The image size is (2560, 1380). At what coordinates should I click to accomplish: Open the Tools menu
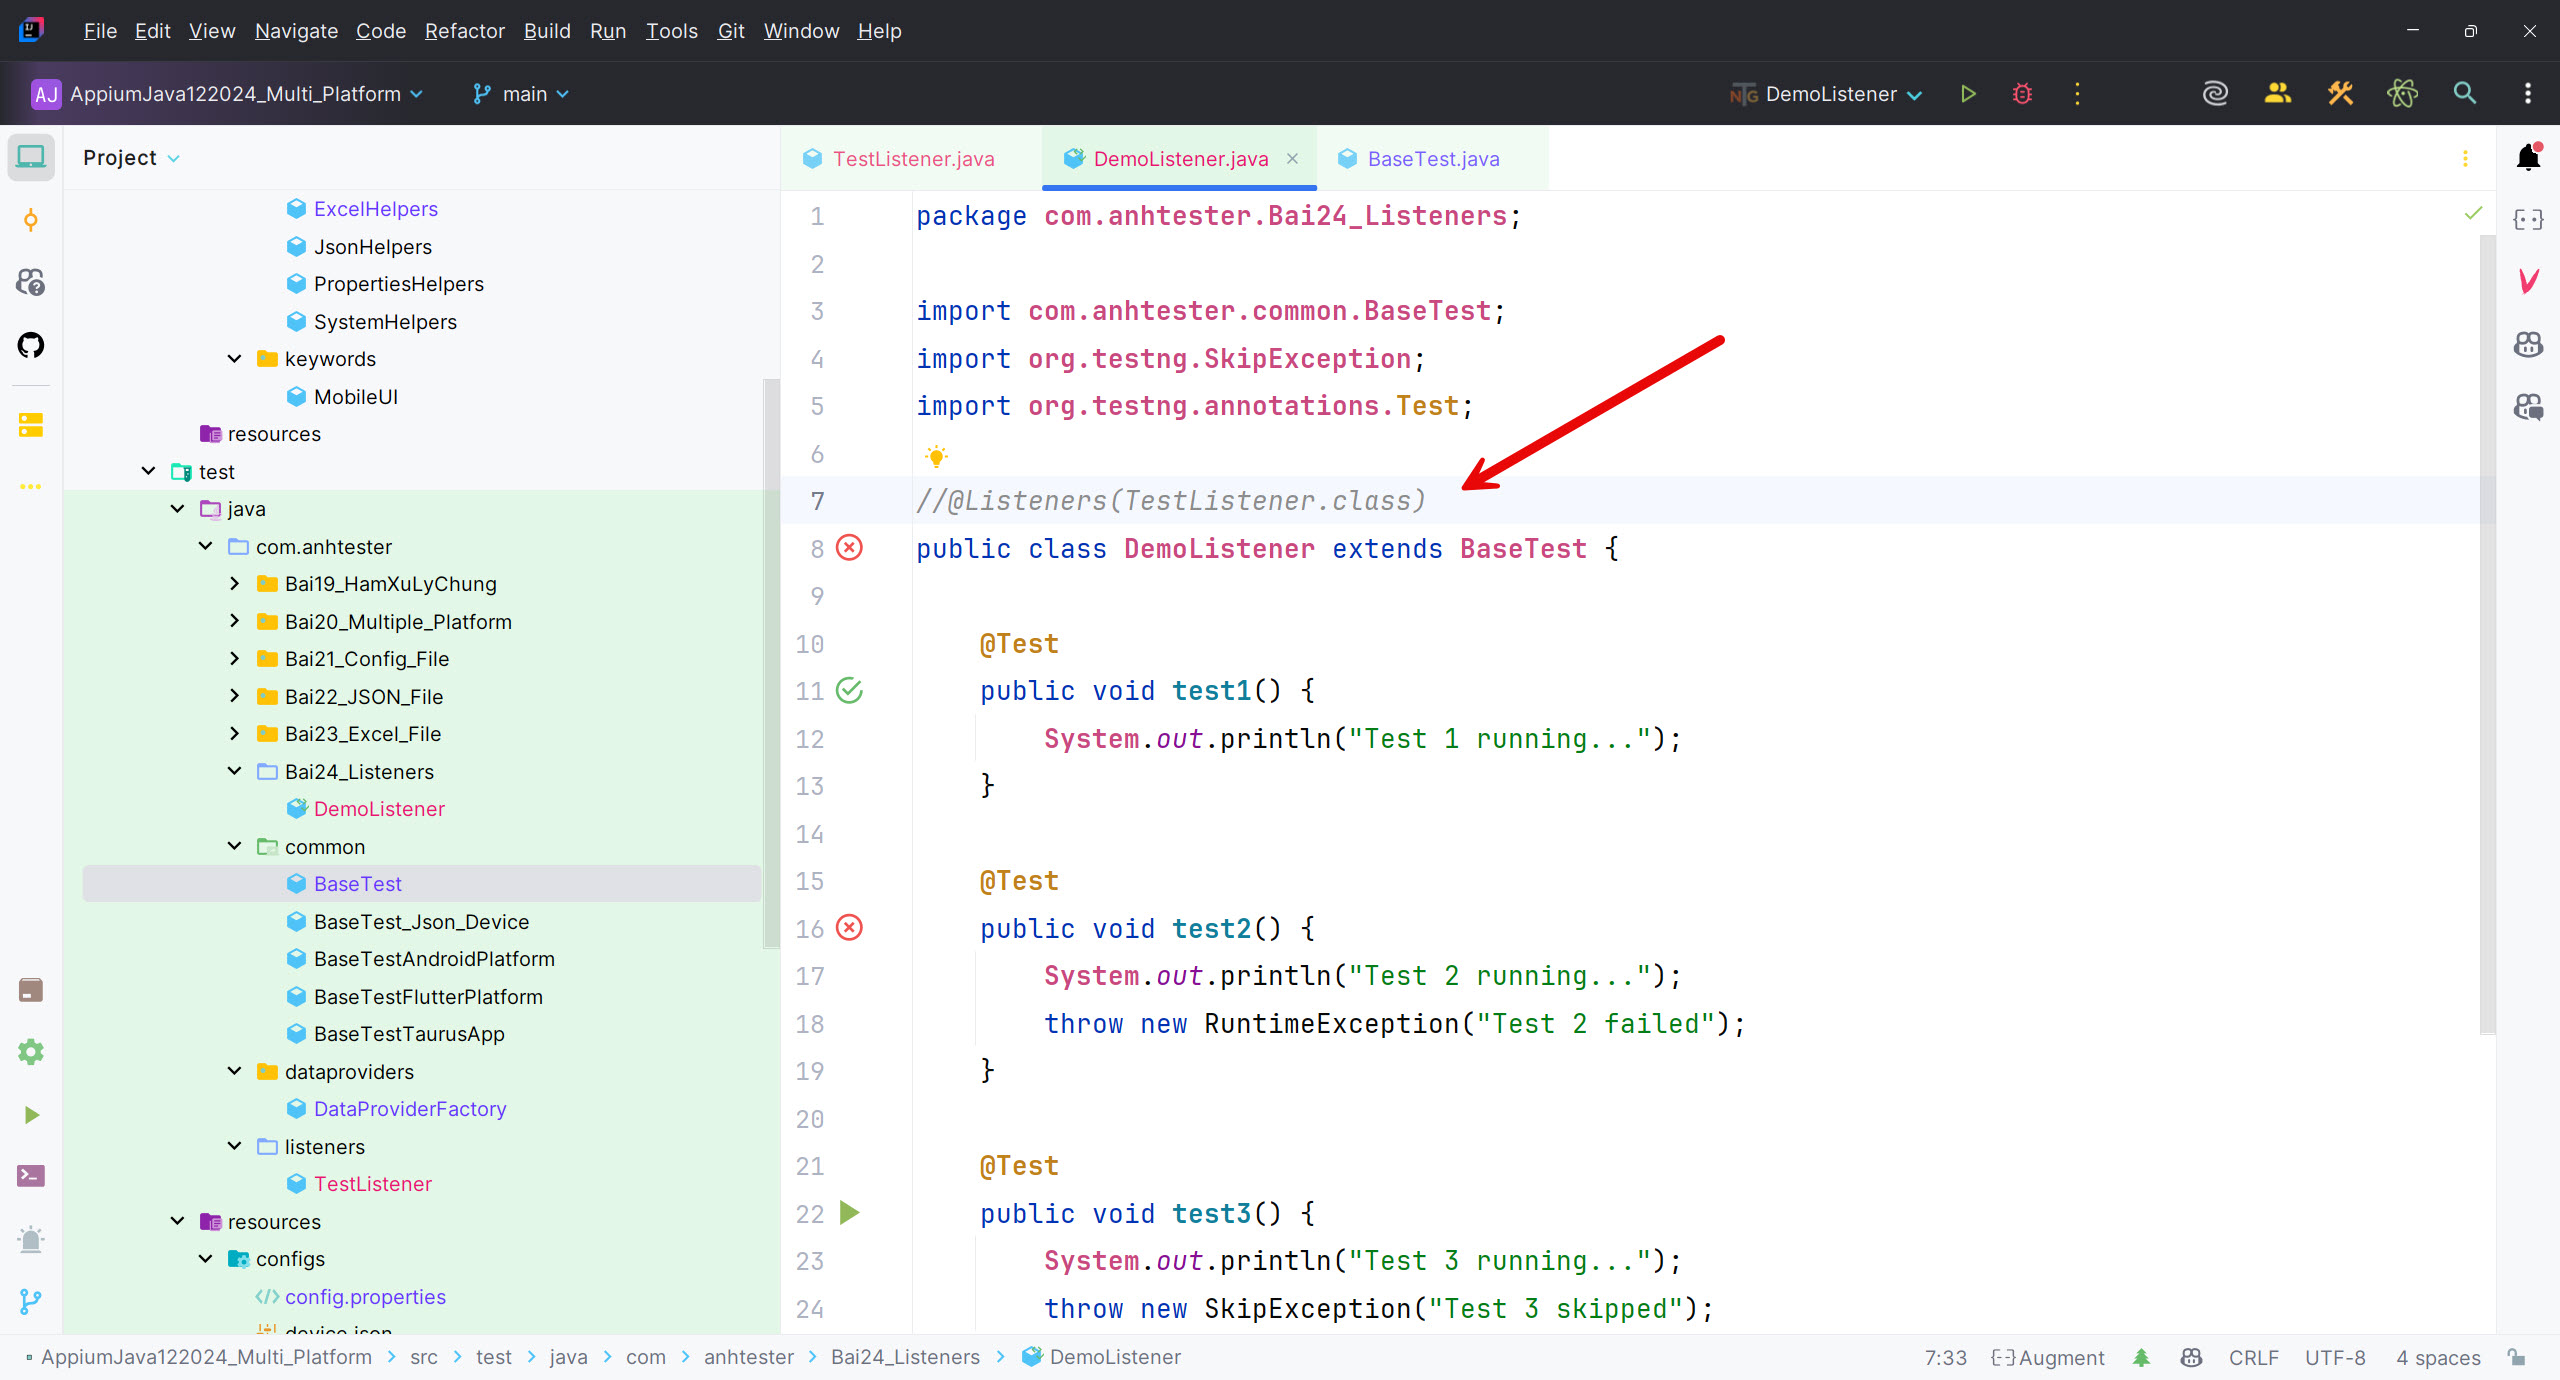671,31
